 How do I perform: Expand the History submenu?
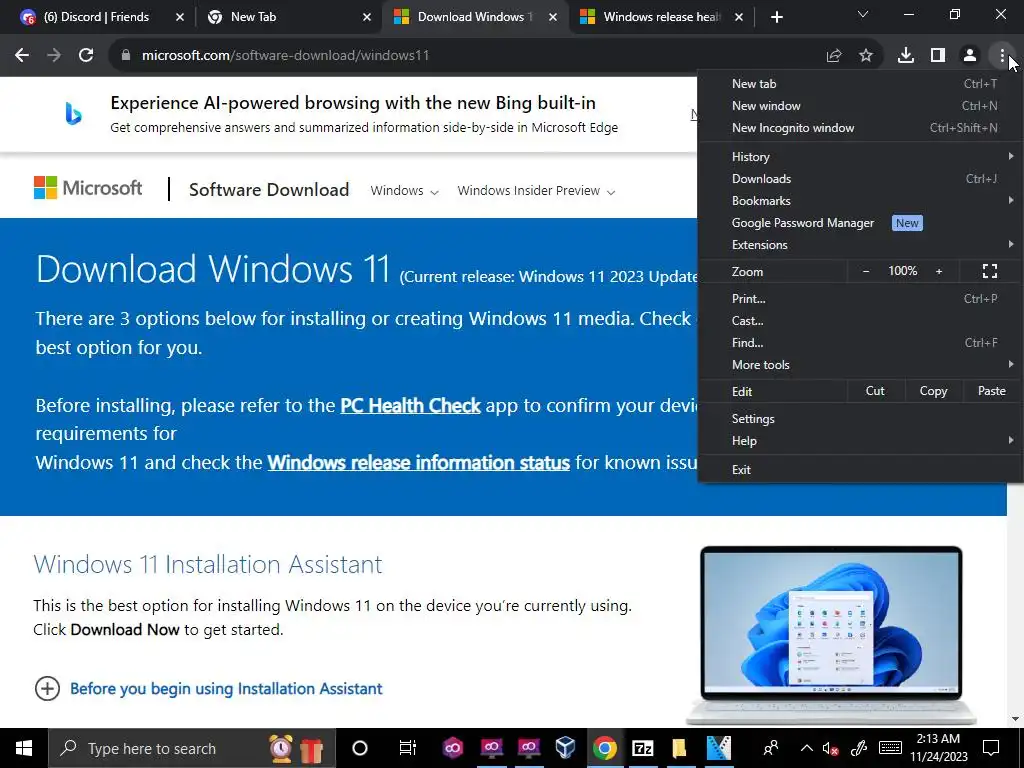pyautogui.click(x=860, y=157)
